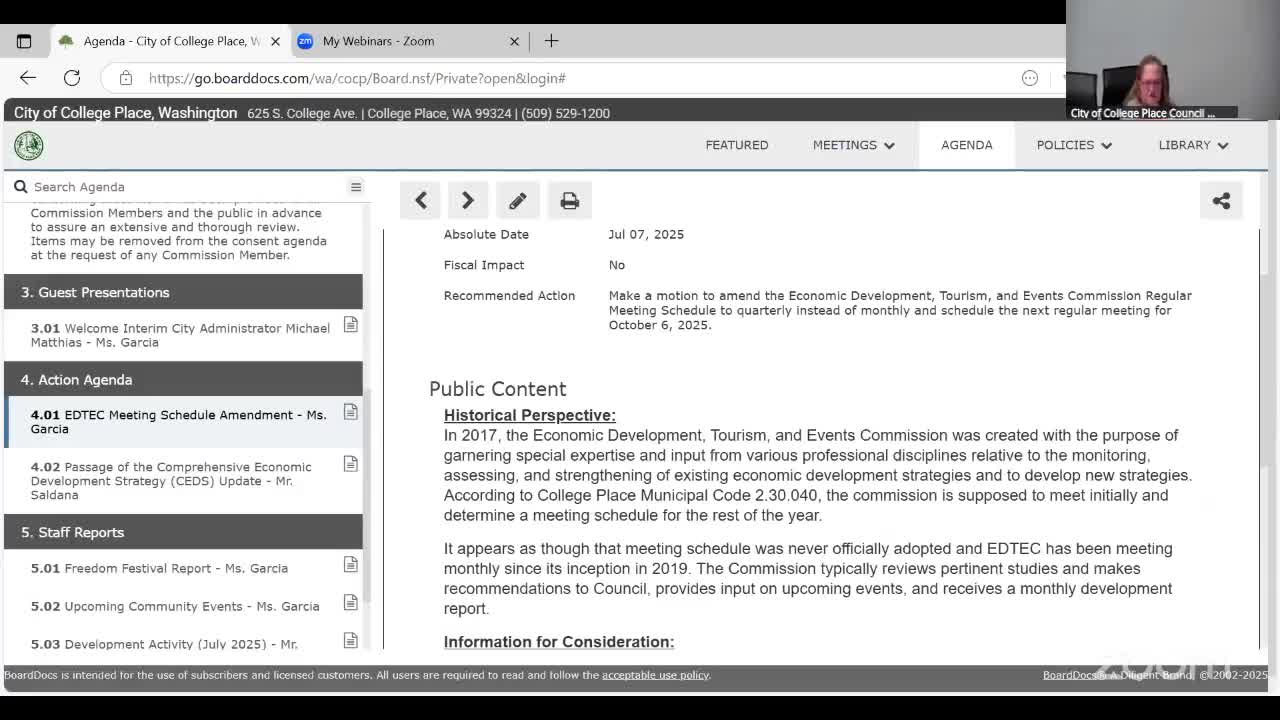
Task: Click the Absolute Date value Jul 07, 2025
Action: click(646, 234)
